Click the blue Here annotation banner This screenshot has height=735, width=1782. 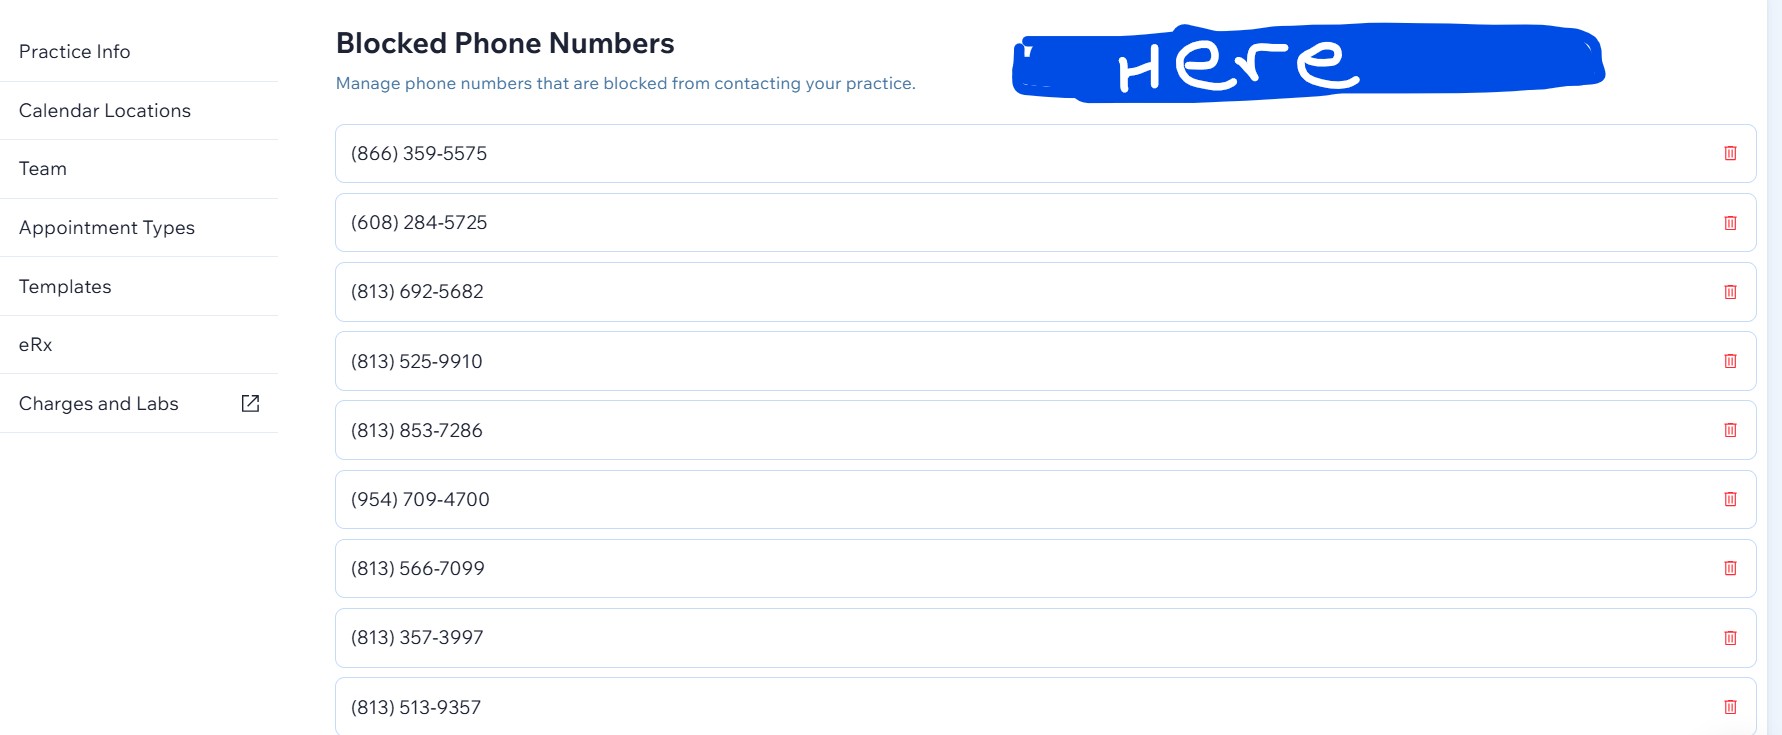(x=1308, y=63)
